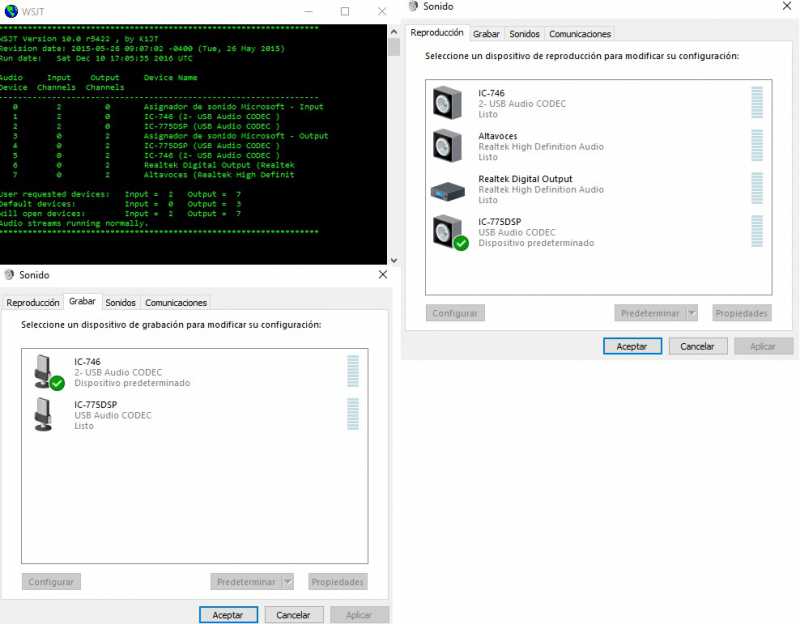Switch to Grabar tab in the right Sonido window
Viewport: 800px width, 624px height.
[x=486, y=34]
